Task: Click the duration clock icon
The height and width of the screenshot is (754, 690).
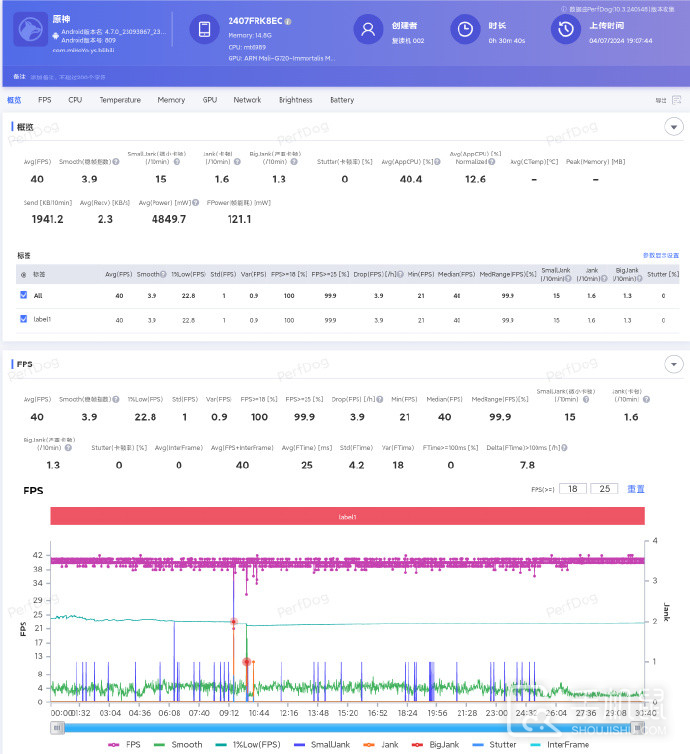Action: (465, 30)
